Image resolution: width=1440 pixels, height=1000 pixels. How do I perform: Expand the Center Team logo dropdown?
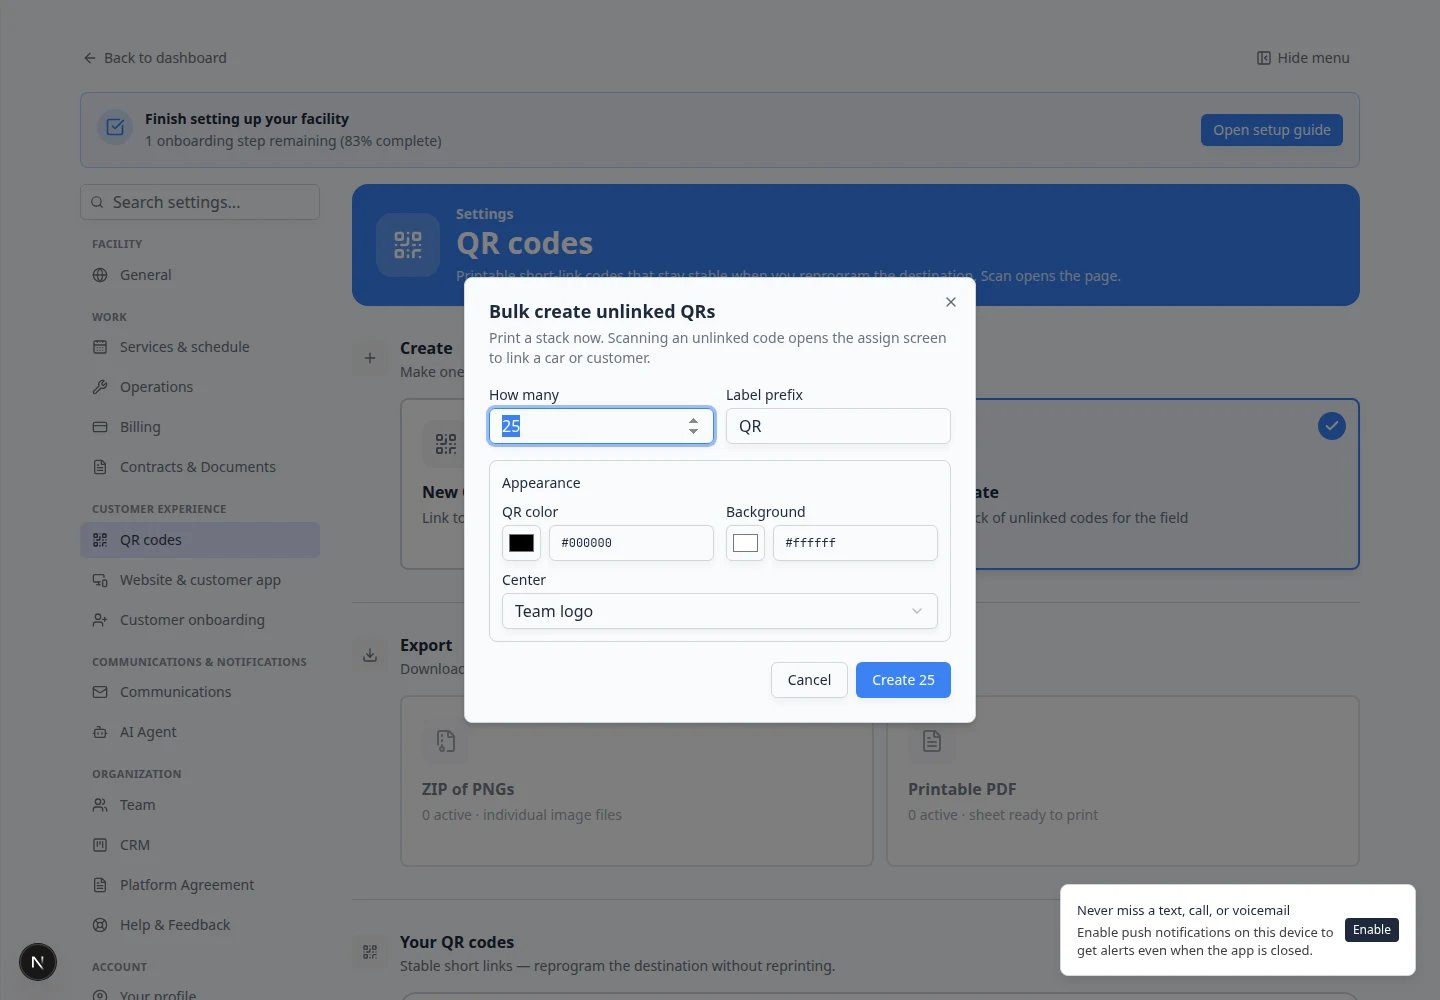tap(720, 611)
